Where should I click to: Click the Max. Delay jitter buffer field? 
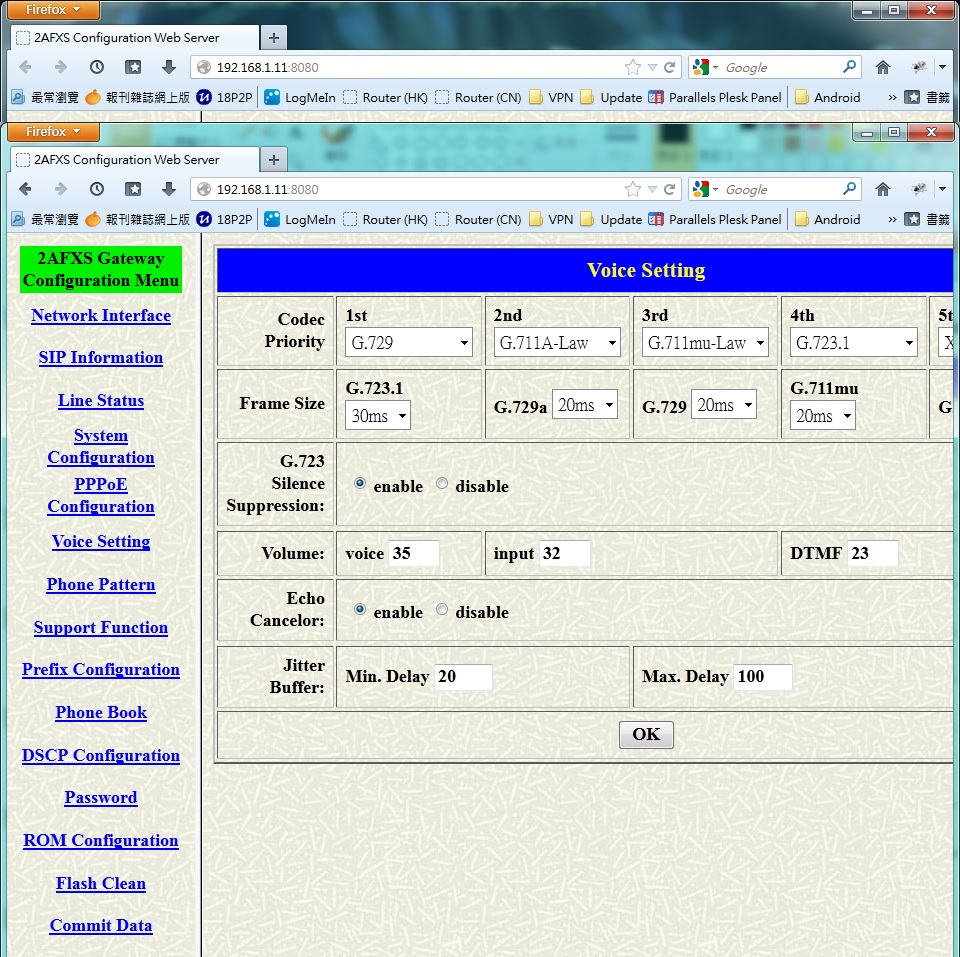[x=763, y=677]
